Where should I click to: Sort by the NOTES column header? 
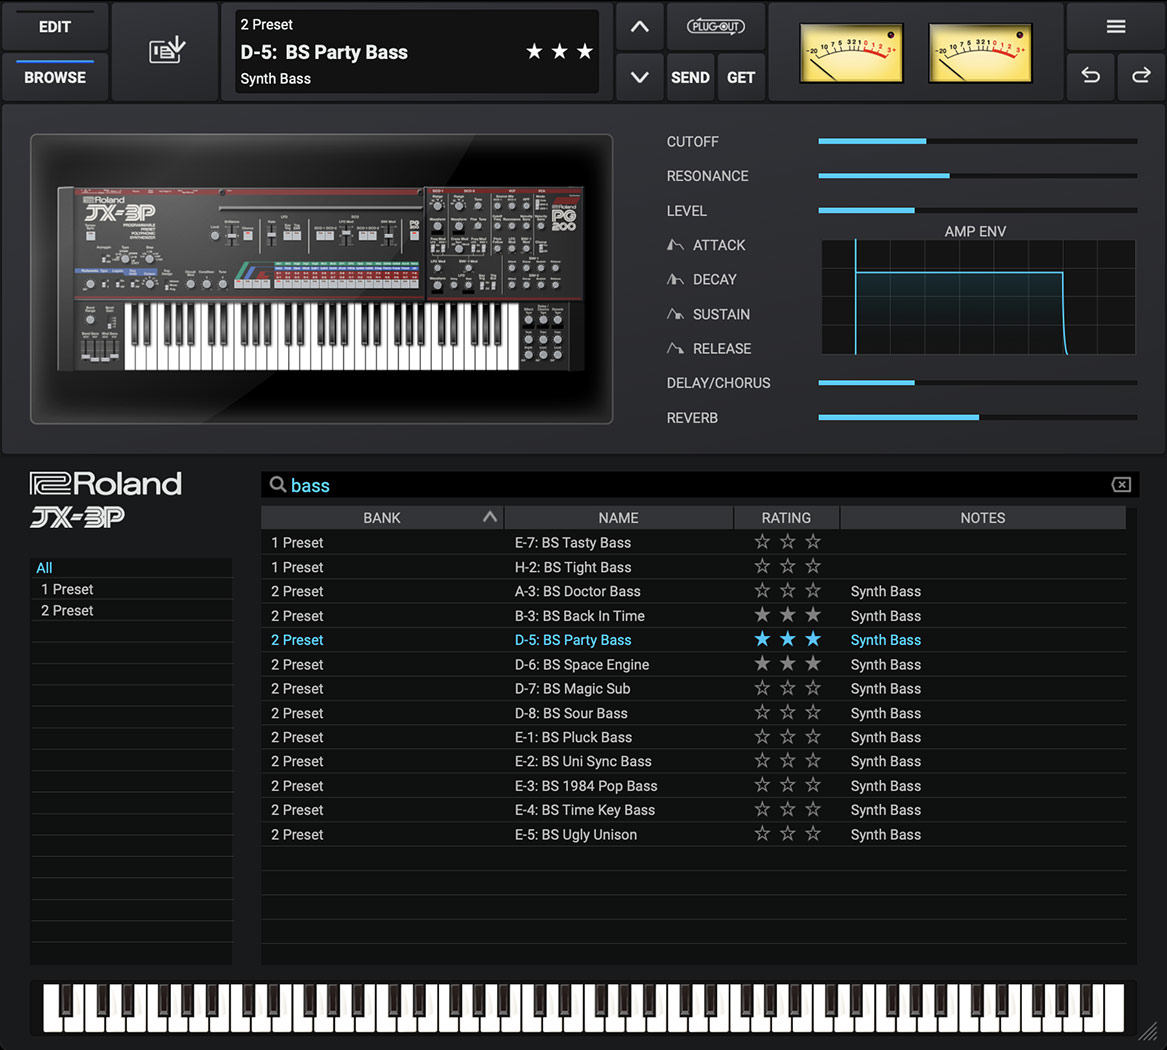point(982,518)
